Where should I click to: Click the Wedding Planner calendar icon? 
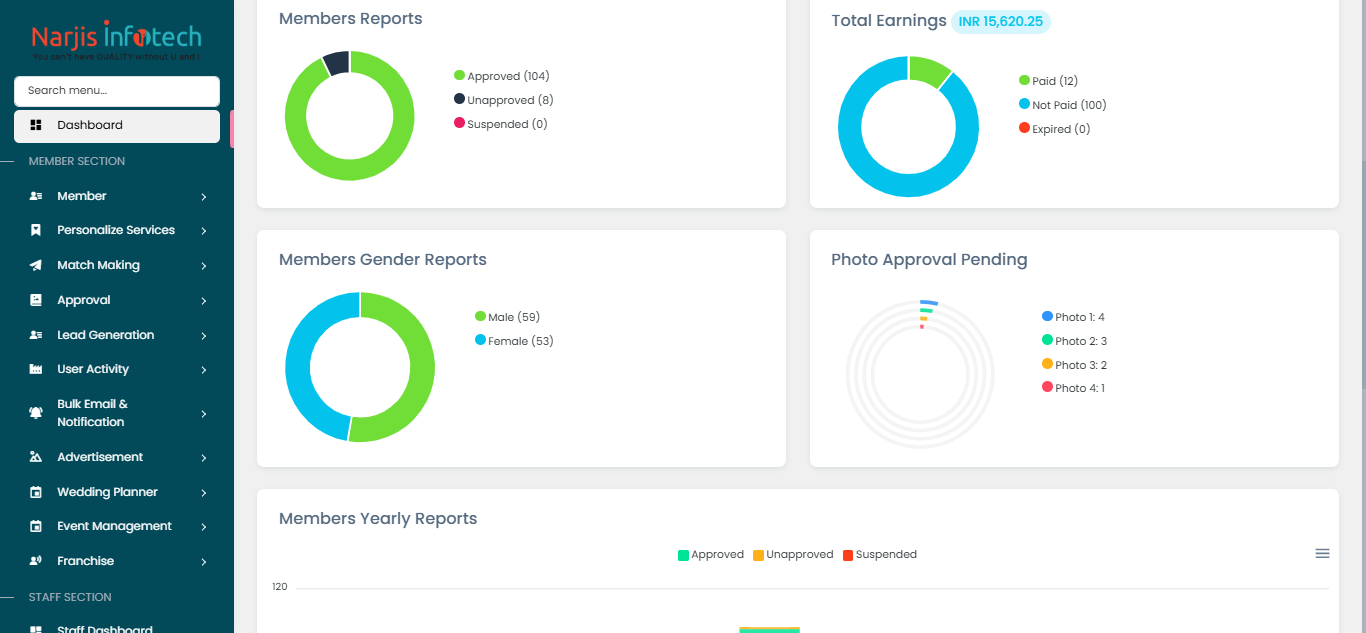point(36,492)
